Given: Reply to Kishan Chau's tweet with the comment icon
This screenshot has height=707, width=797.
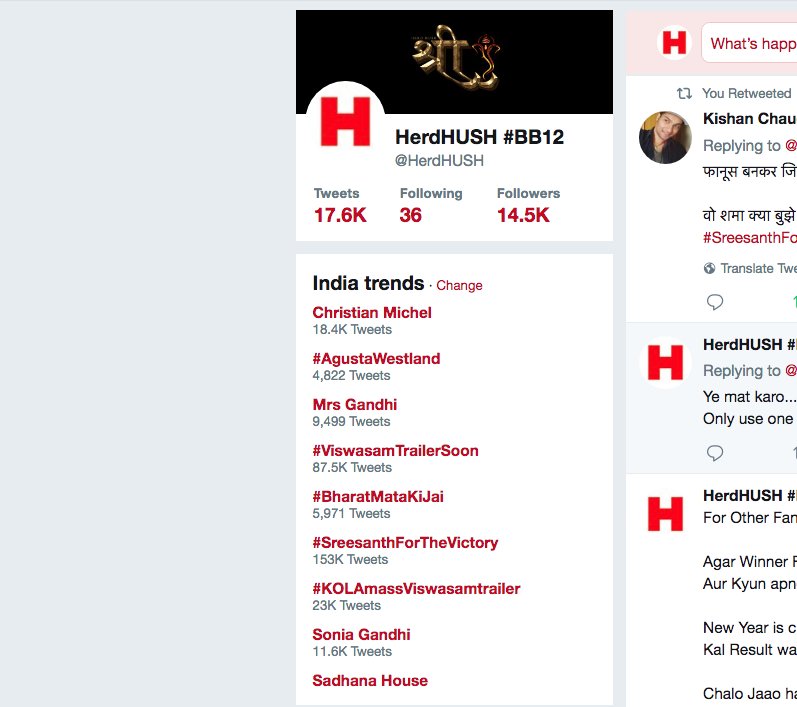Looking at the screenshot, I should click(x=715, y=302).
